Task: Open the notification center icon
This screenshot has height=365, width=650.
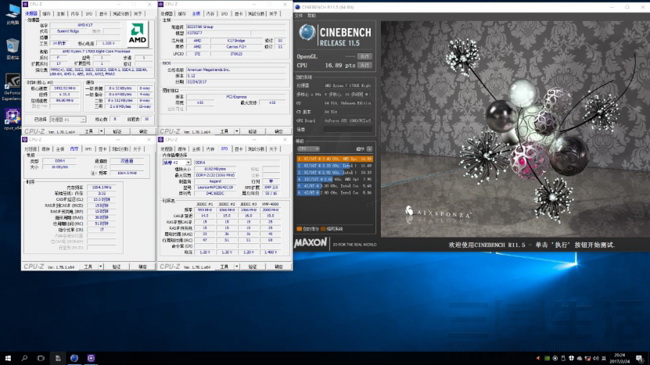Action: pos(640,358)
